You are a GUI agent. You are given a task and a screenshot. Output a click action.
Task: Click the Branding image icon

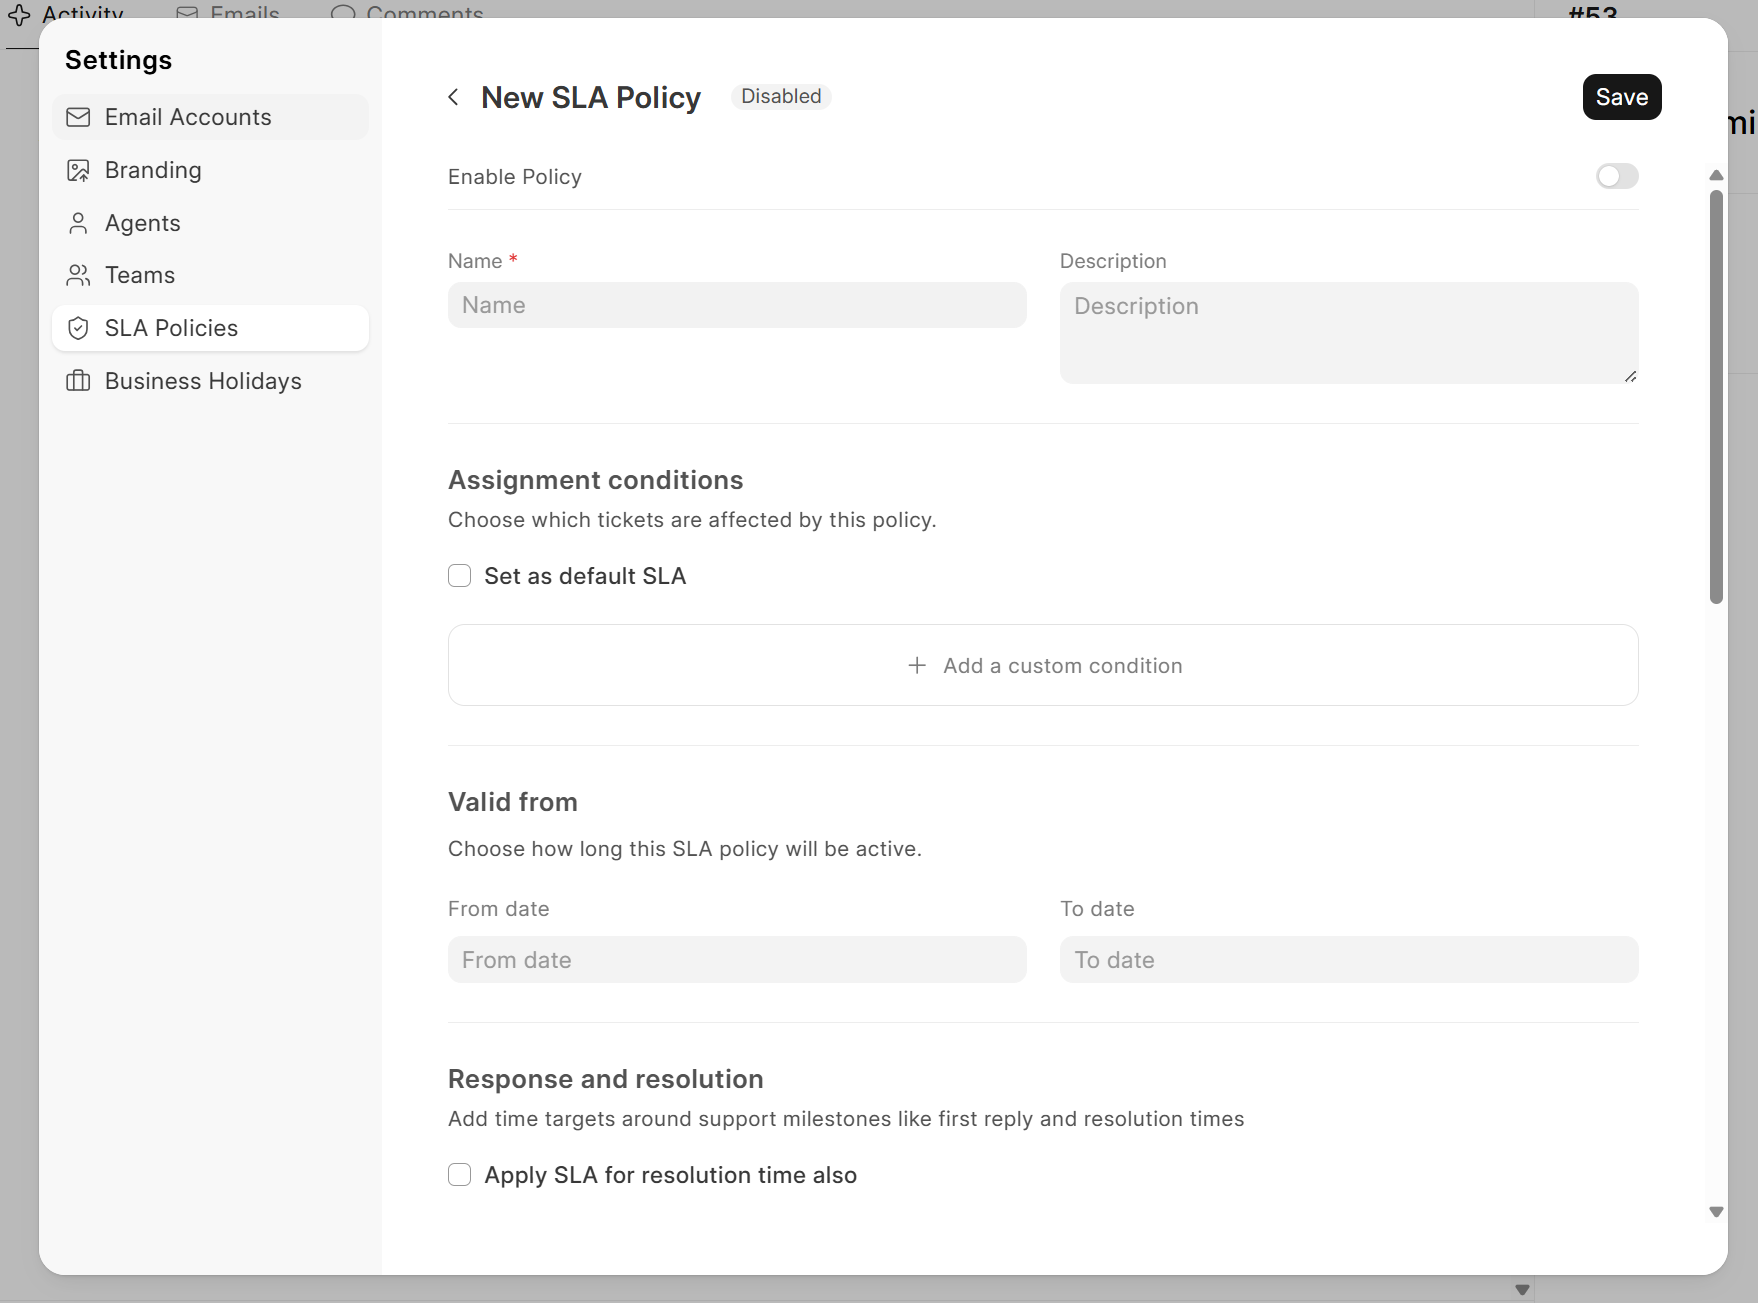tap(78, 170)
